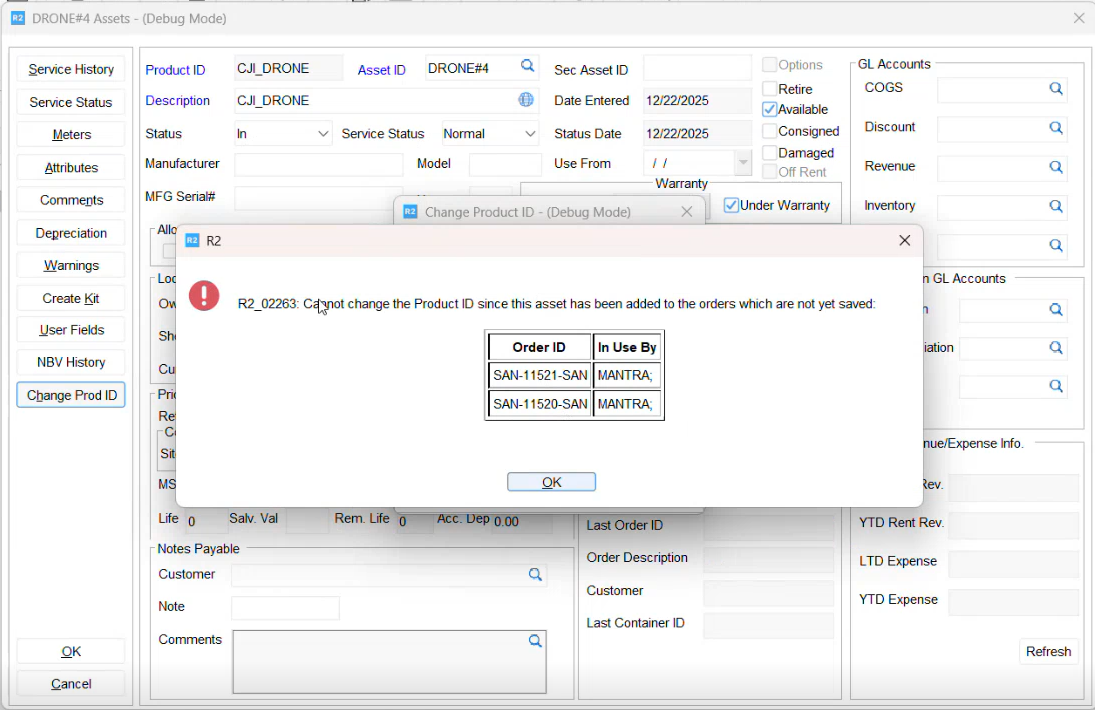Open Revenue account lookup magnifier
The image size is (1095, 710).
pos(1055,167)
